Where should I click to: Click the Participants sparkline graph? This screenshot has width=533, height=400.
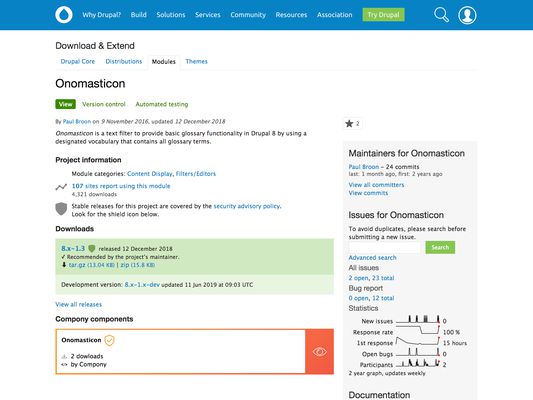(x=418, y=363)
